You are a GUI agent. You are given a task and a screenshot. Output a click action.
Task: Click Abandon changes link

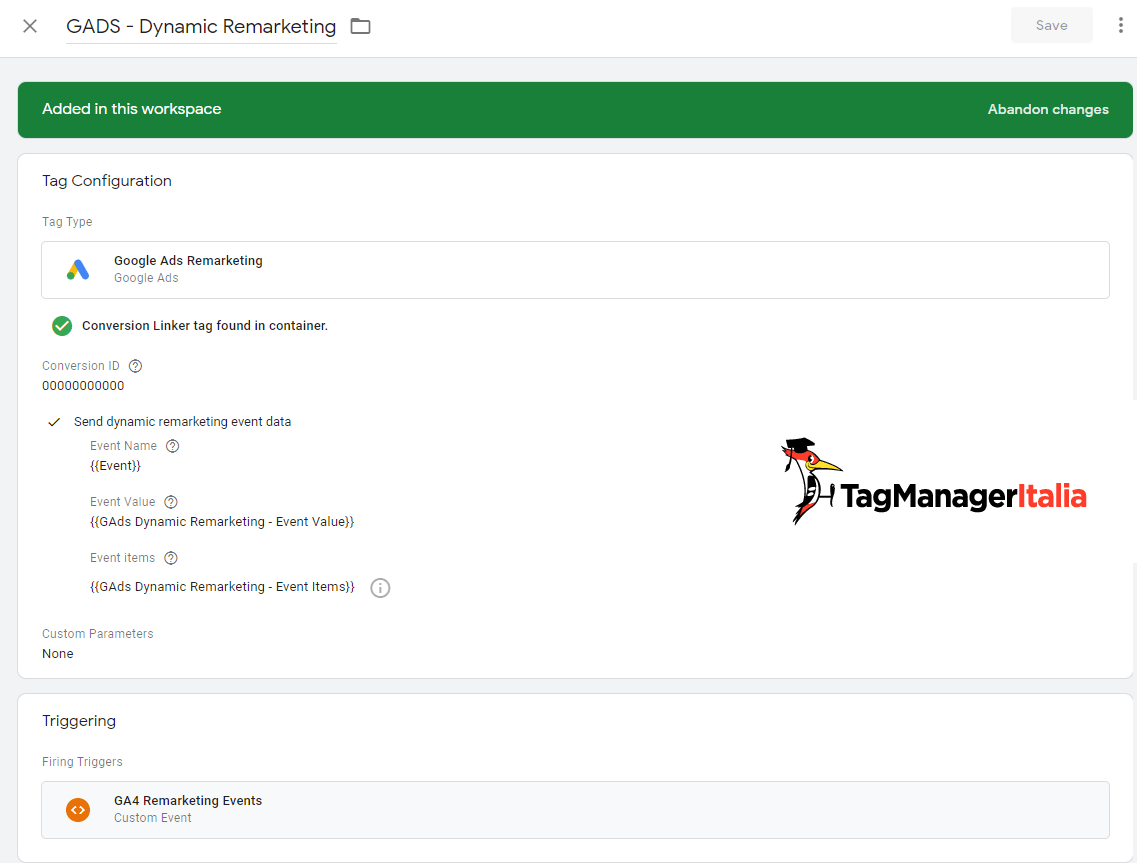1047,110
